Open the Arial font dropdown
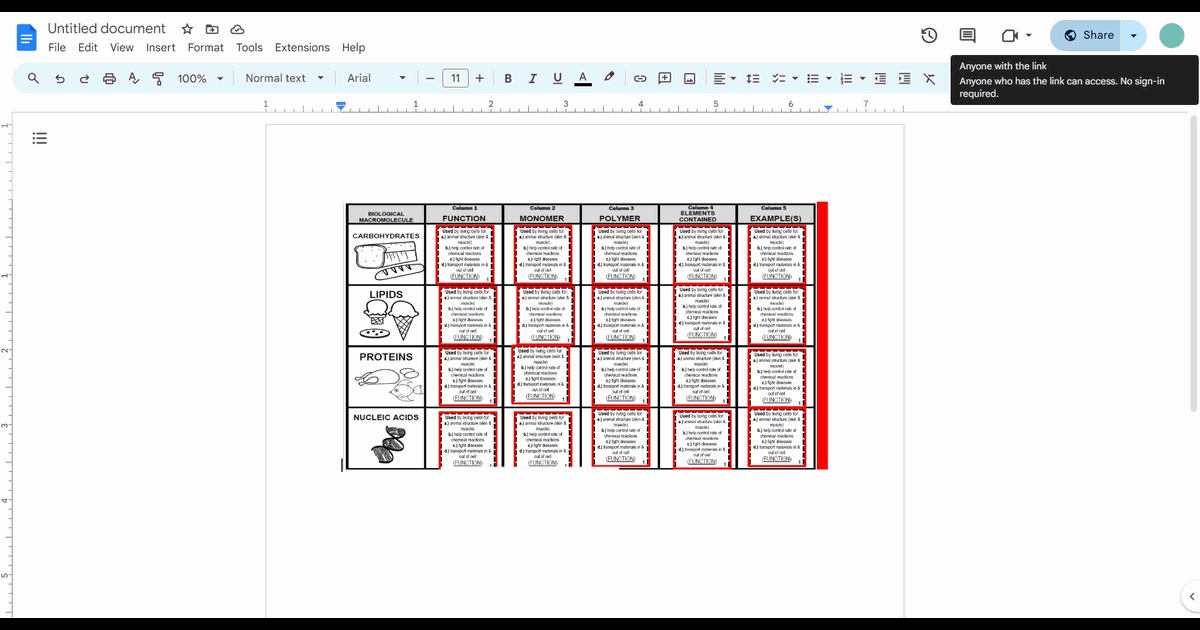 tap(376, 78)
